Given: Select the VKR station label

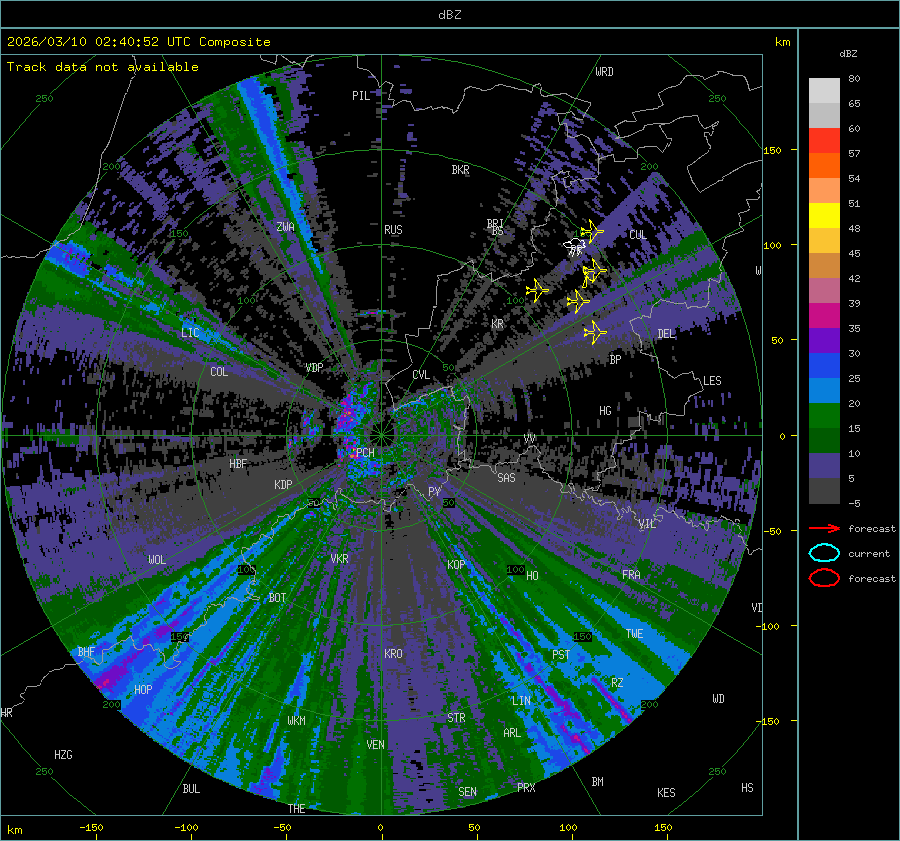Looking at the screenshot, I should 339,559.
